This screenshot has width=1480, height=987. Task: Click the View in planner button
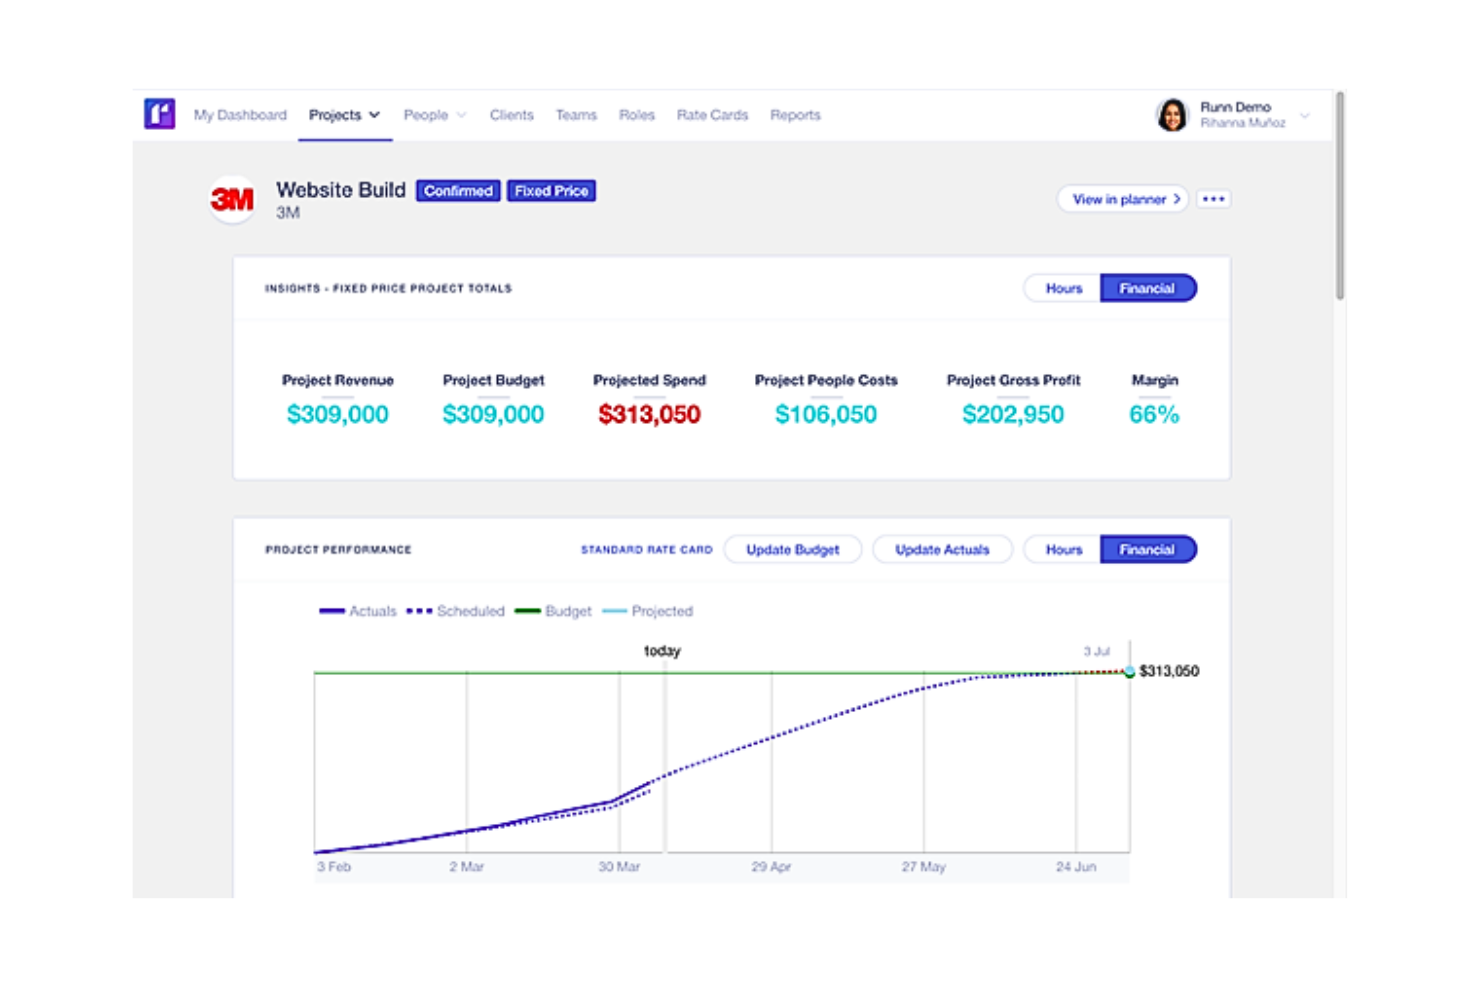pyautogui.click(x=1123, y=199)
